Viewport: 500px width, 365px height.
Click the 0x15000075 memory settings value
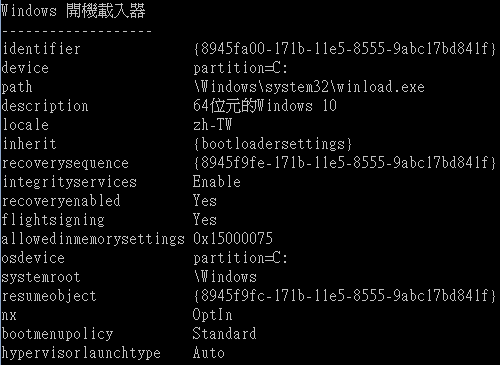coord(233,239)
